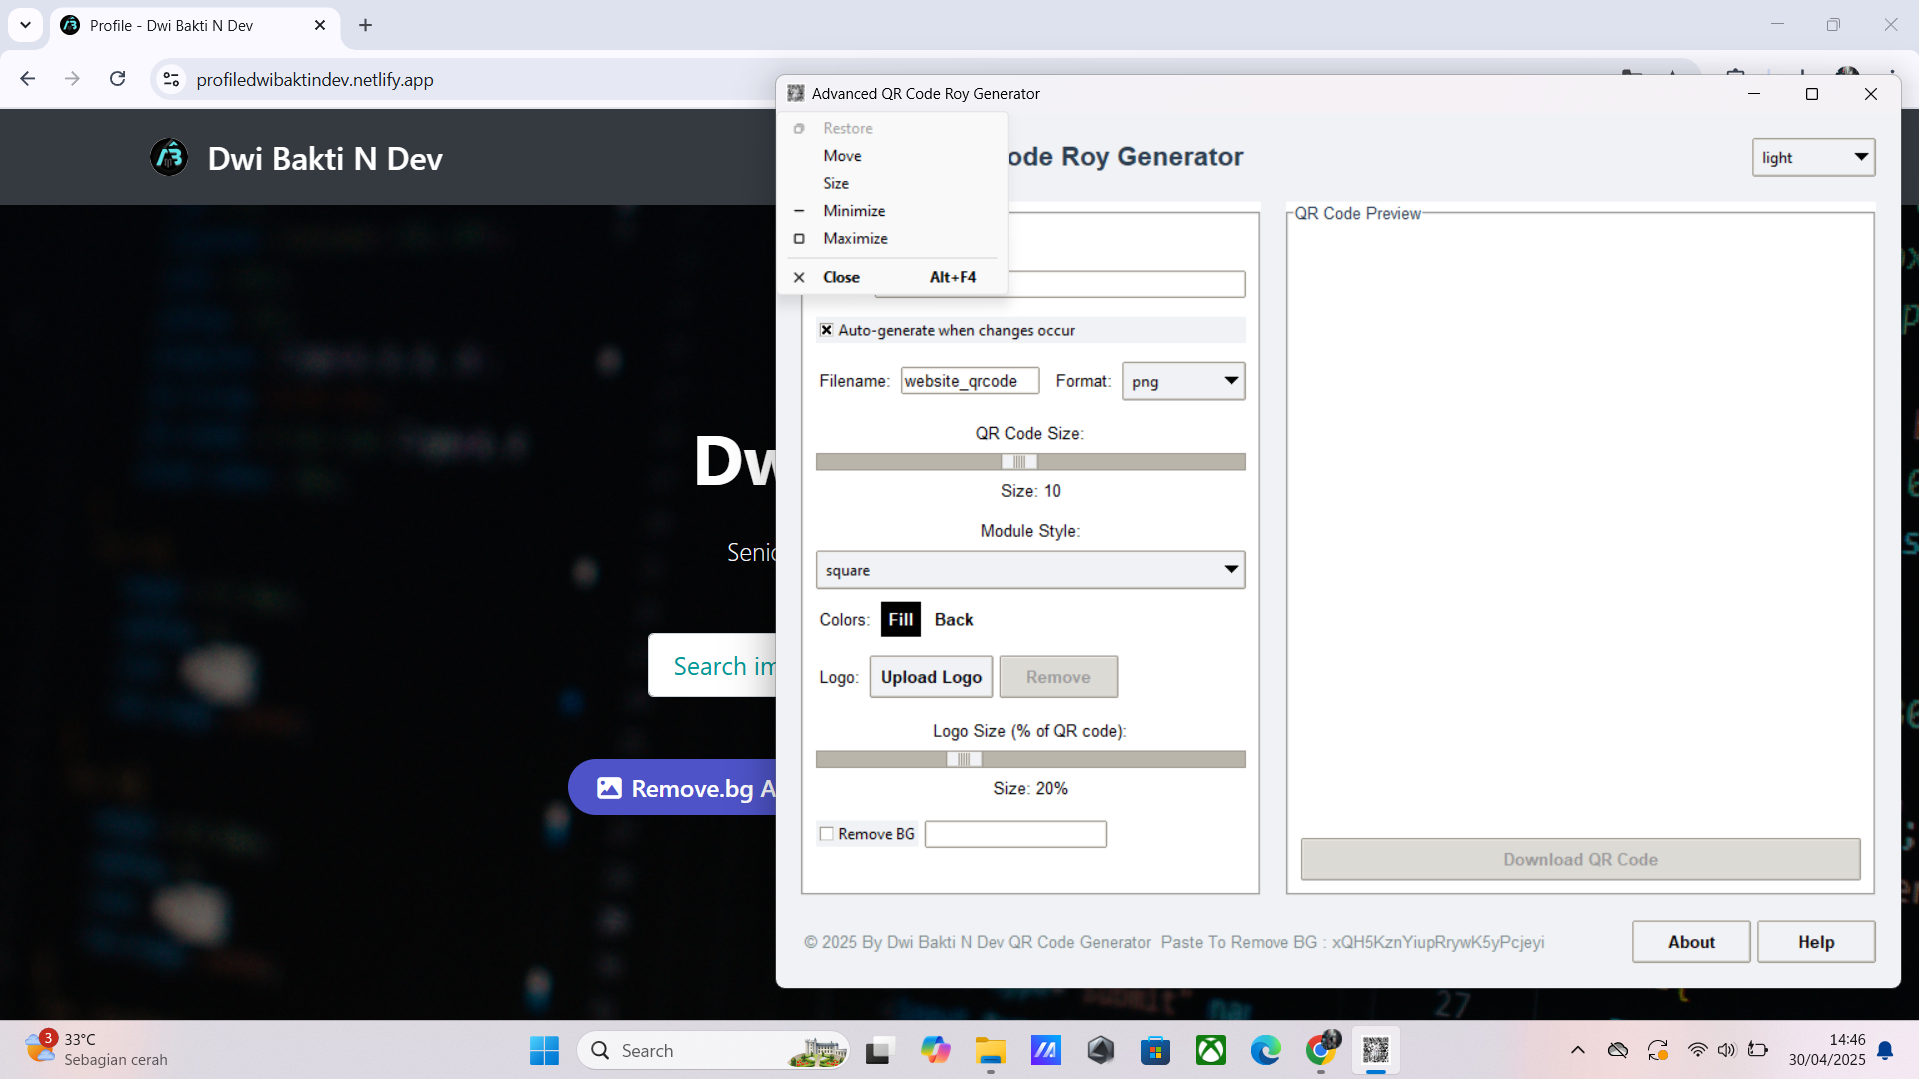Image resolution: width=1919 pixels, height=1079 pixels.
Task: Open the About dialog
Action: 1691,942
